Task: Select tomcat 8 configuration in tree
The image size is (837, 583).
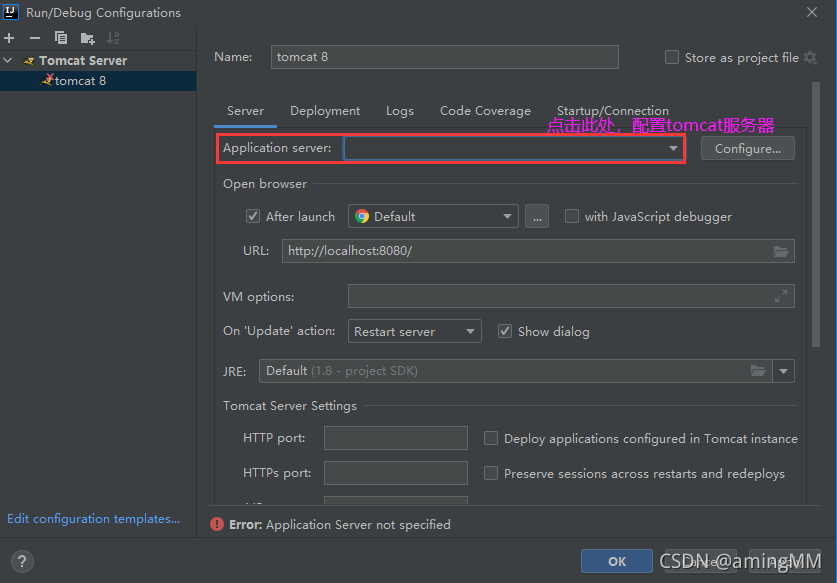Action: 98,81
